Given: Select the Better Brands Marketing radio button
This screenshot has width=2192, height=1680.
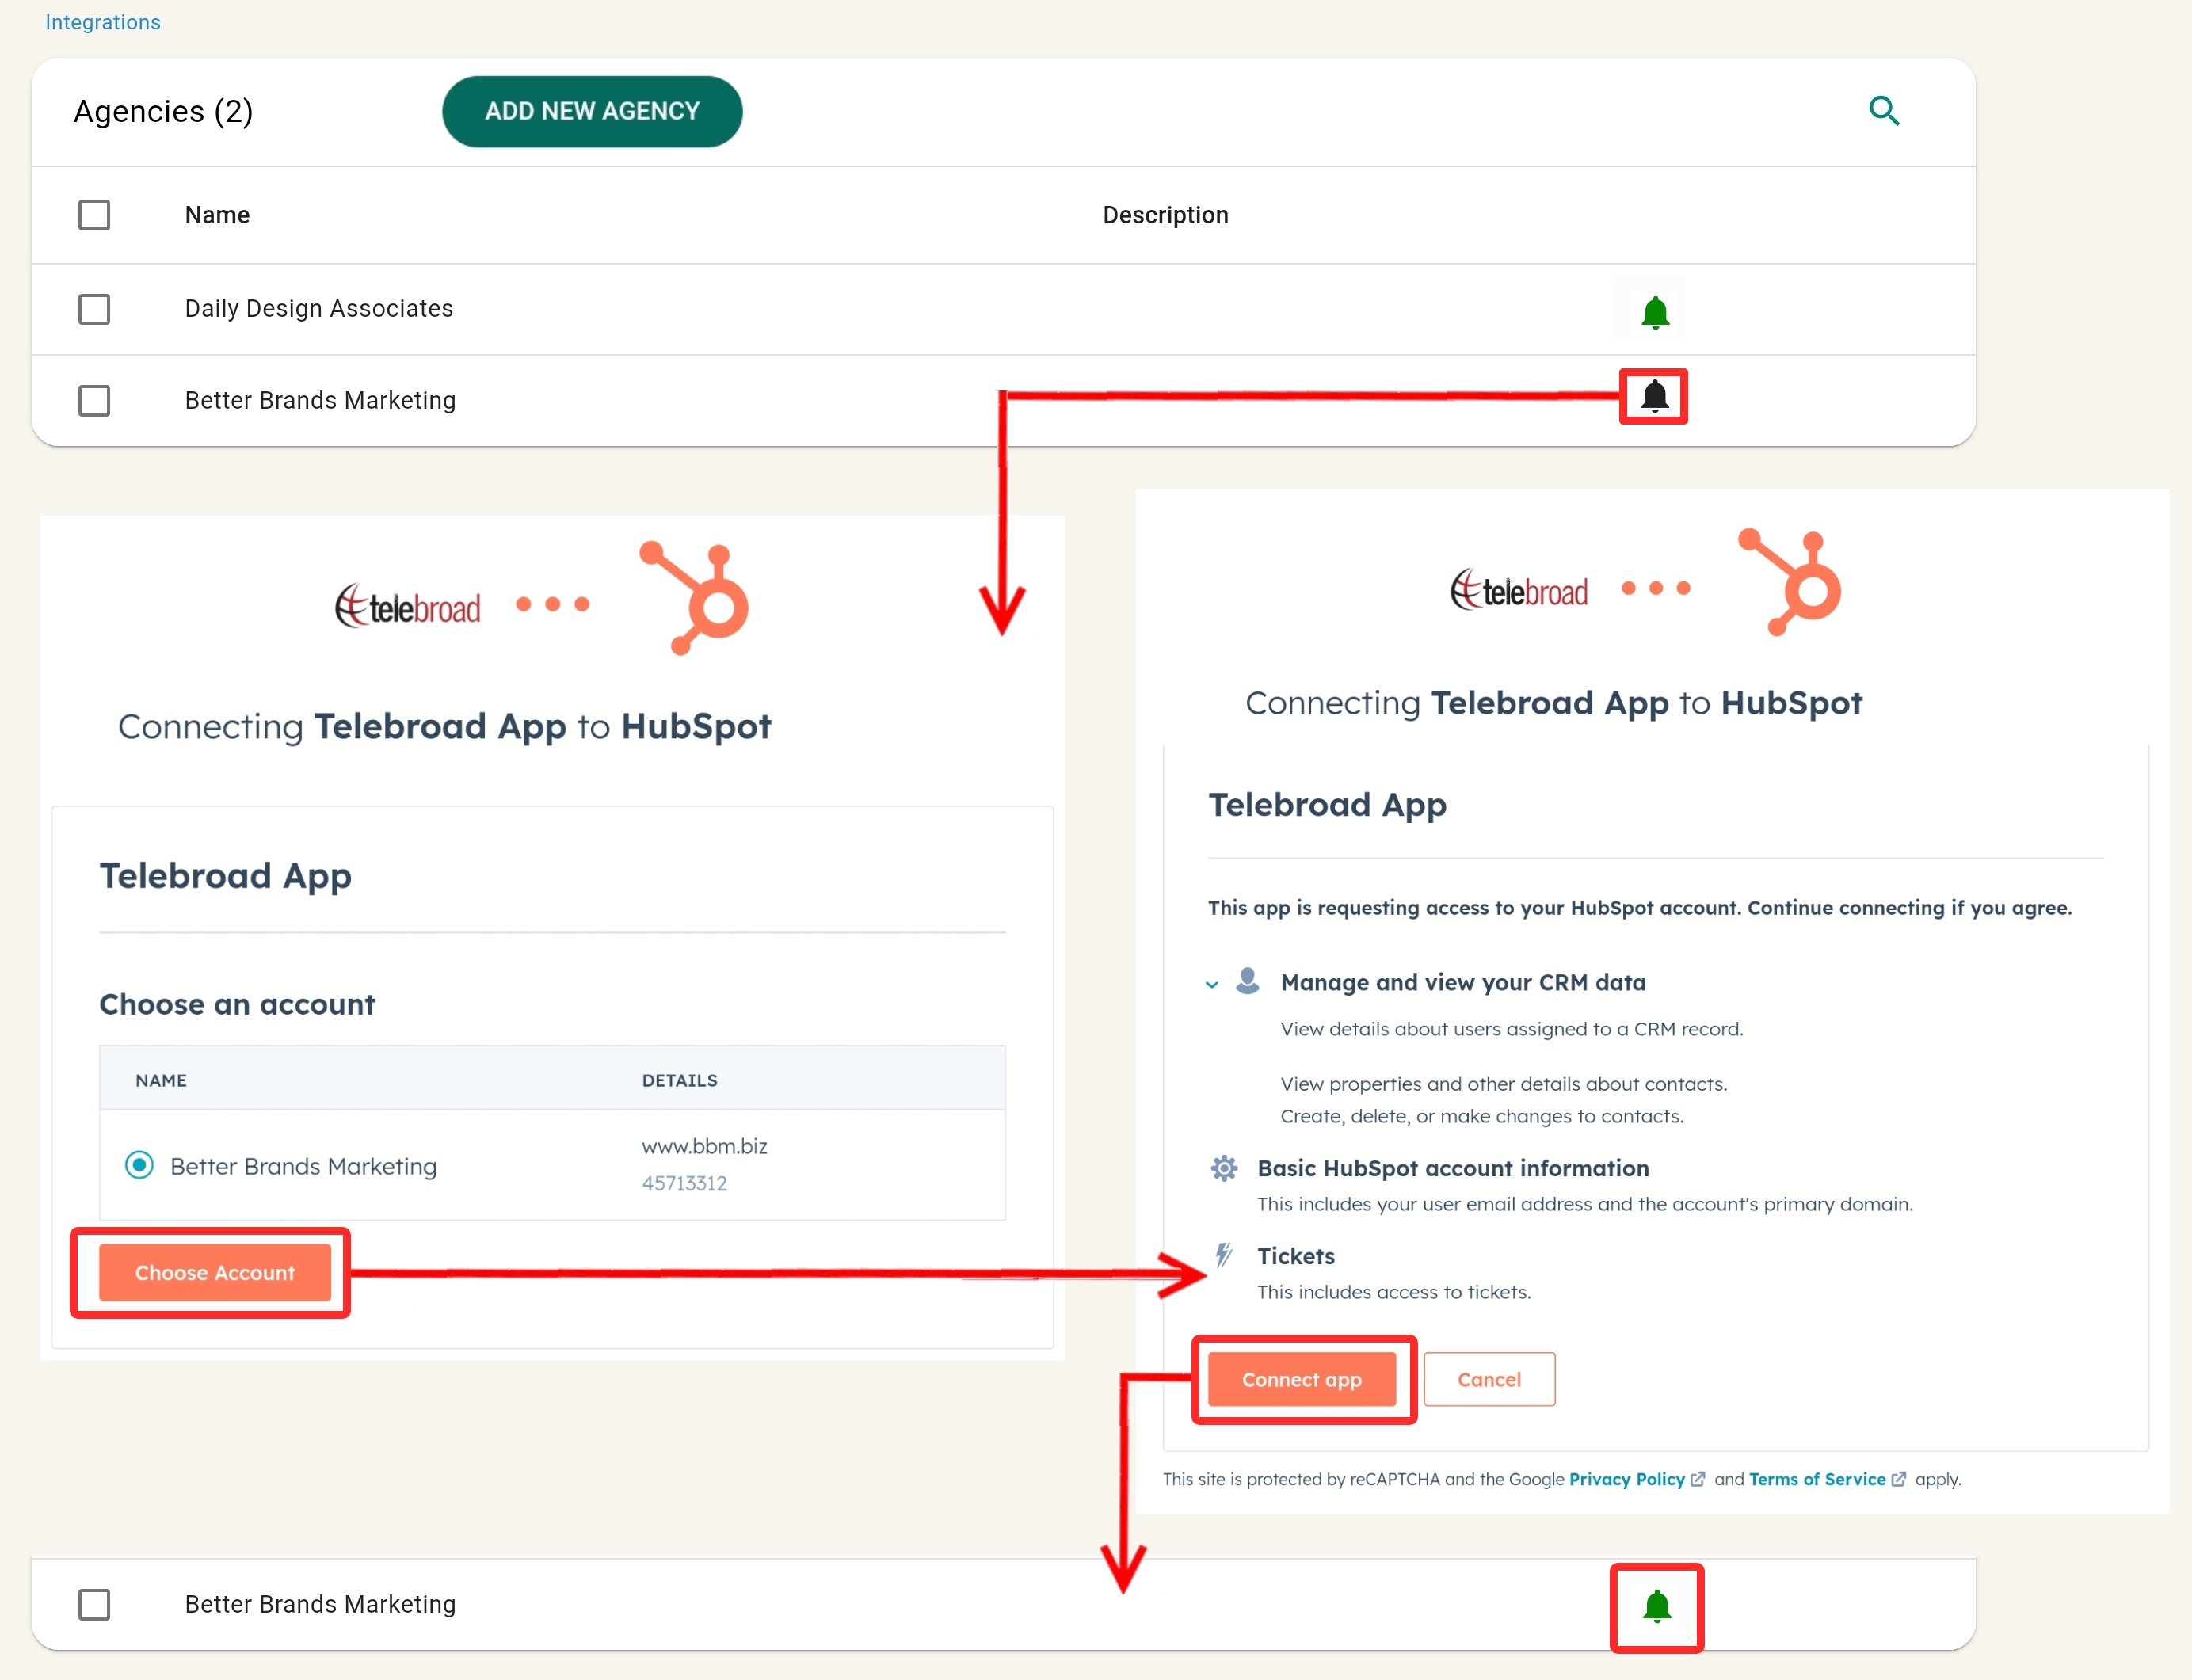Looking at the screenshot, I should 139,1165.
